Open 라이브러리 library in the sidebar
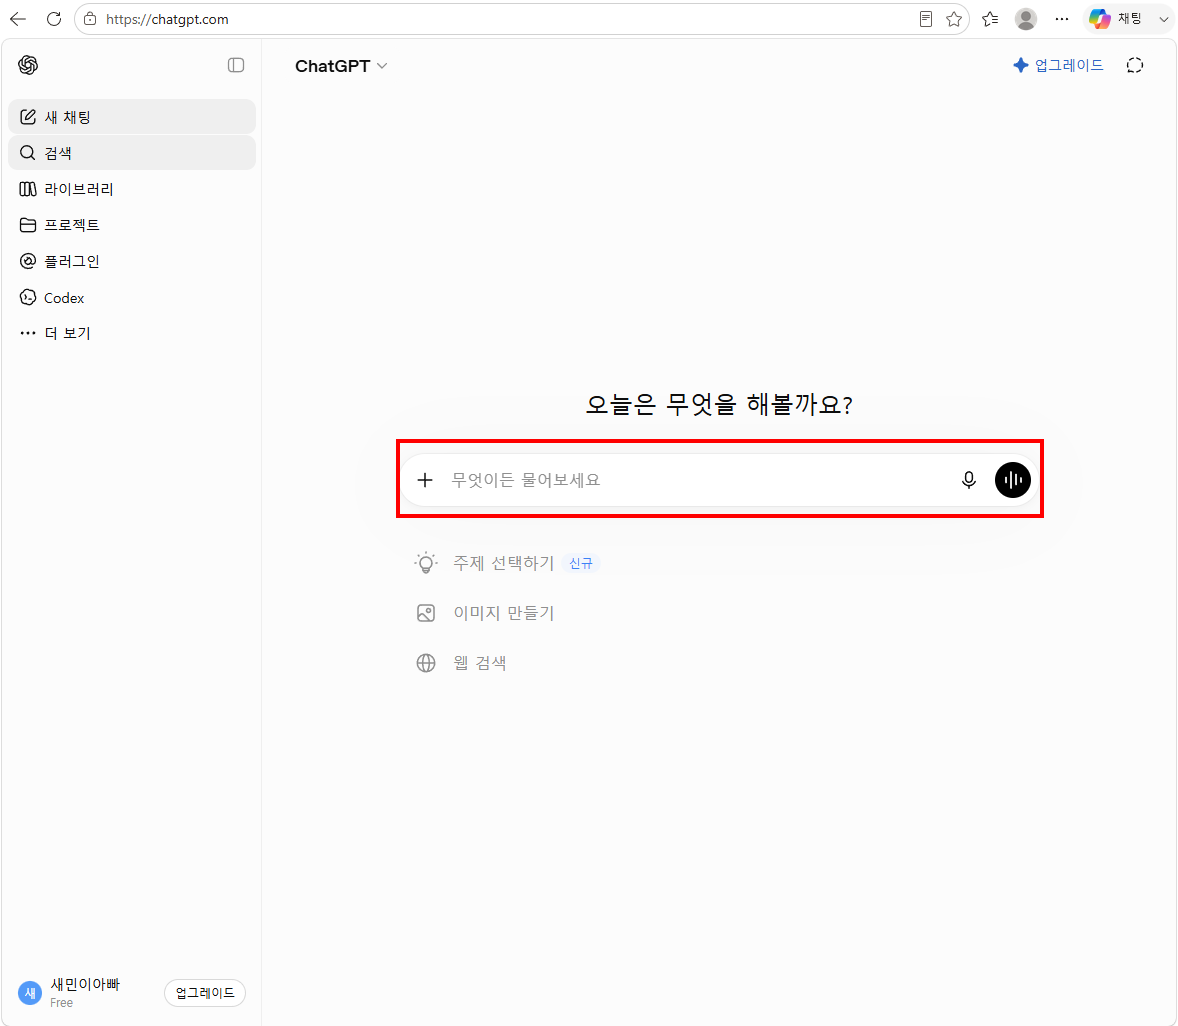Screen dimensions: 1178x1026 (132, 189)
